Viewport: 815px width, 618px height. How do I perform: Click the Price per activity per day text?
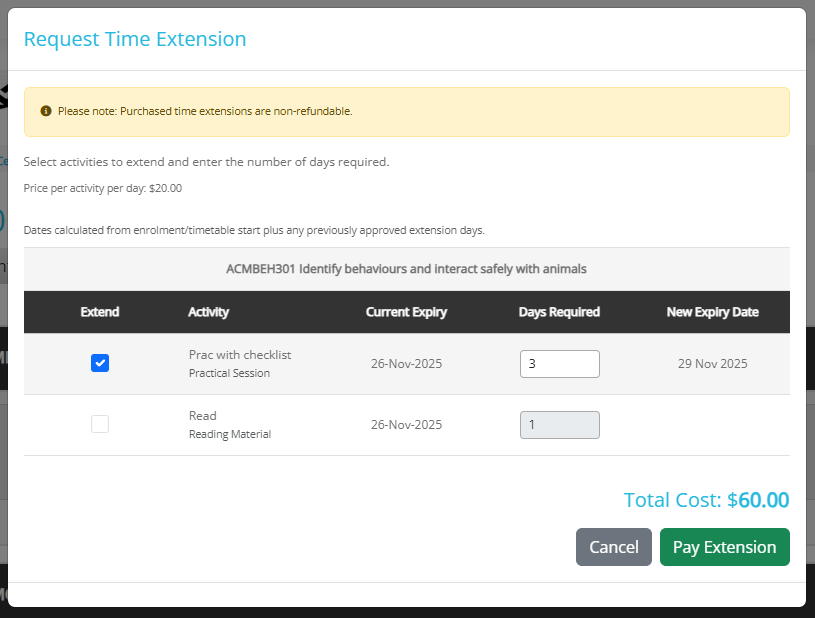click(103, 188)
